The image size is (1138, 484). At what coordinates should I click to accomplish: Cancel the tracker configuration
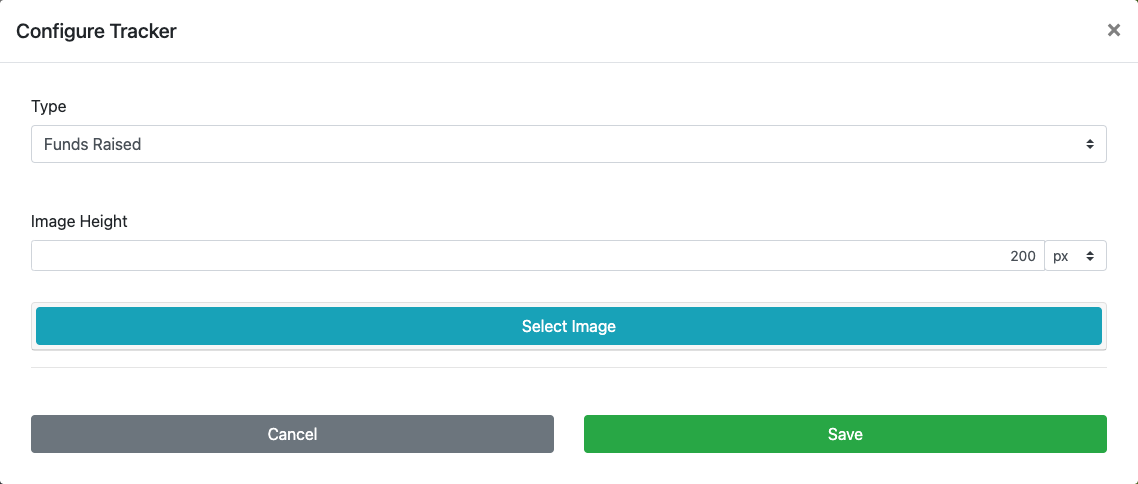[x=292, y=434]
